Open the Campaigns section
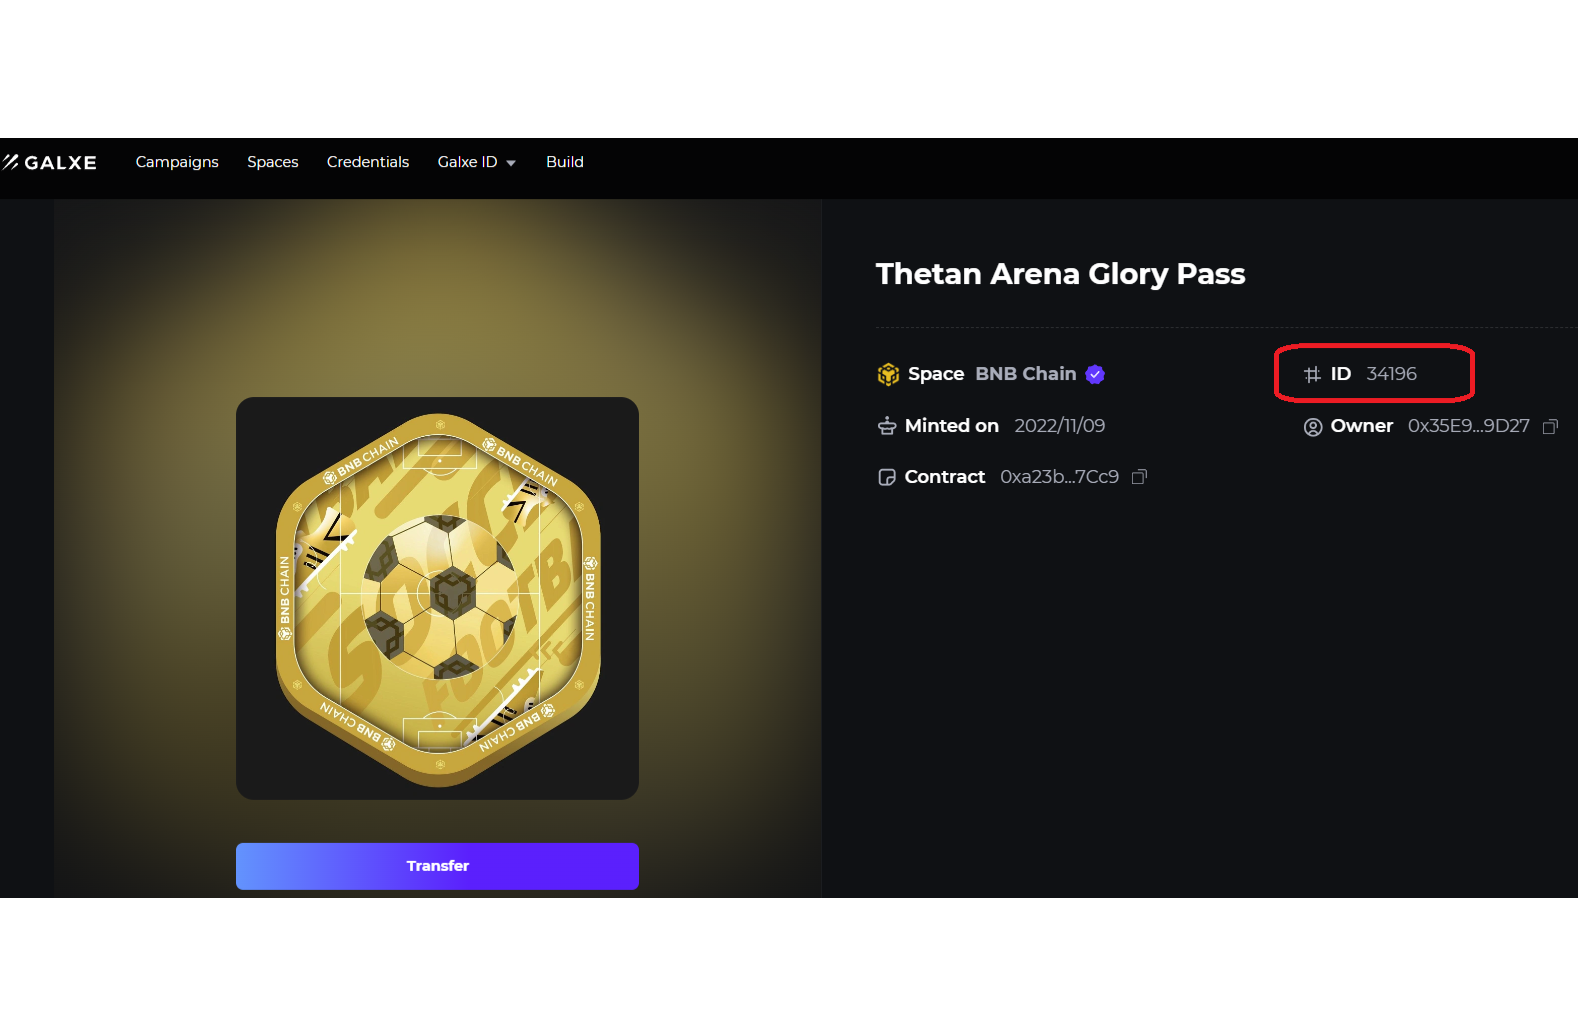 point(177,162)
